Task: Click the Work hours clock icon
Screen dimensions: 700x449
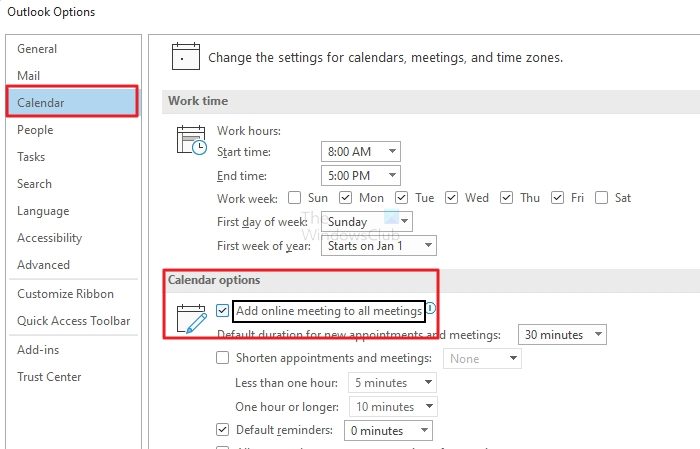Action: tap(190, 140)
